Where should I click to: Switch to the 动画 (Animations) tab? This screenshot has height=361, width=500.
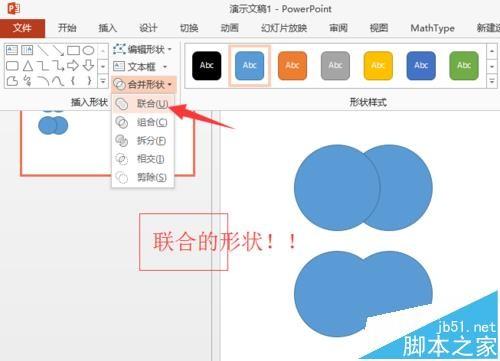[x=230, y=28]
